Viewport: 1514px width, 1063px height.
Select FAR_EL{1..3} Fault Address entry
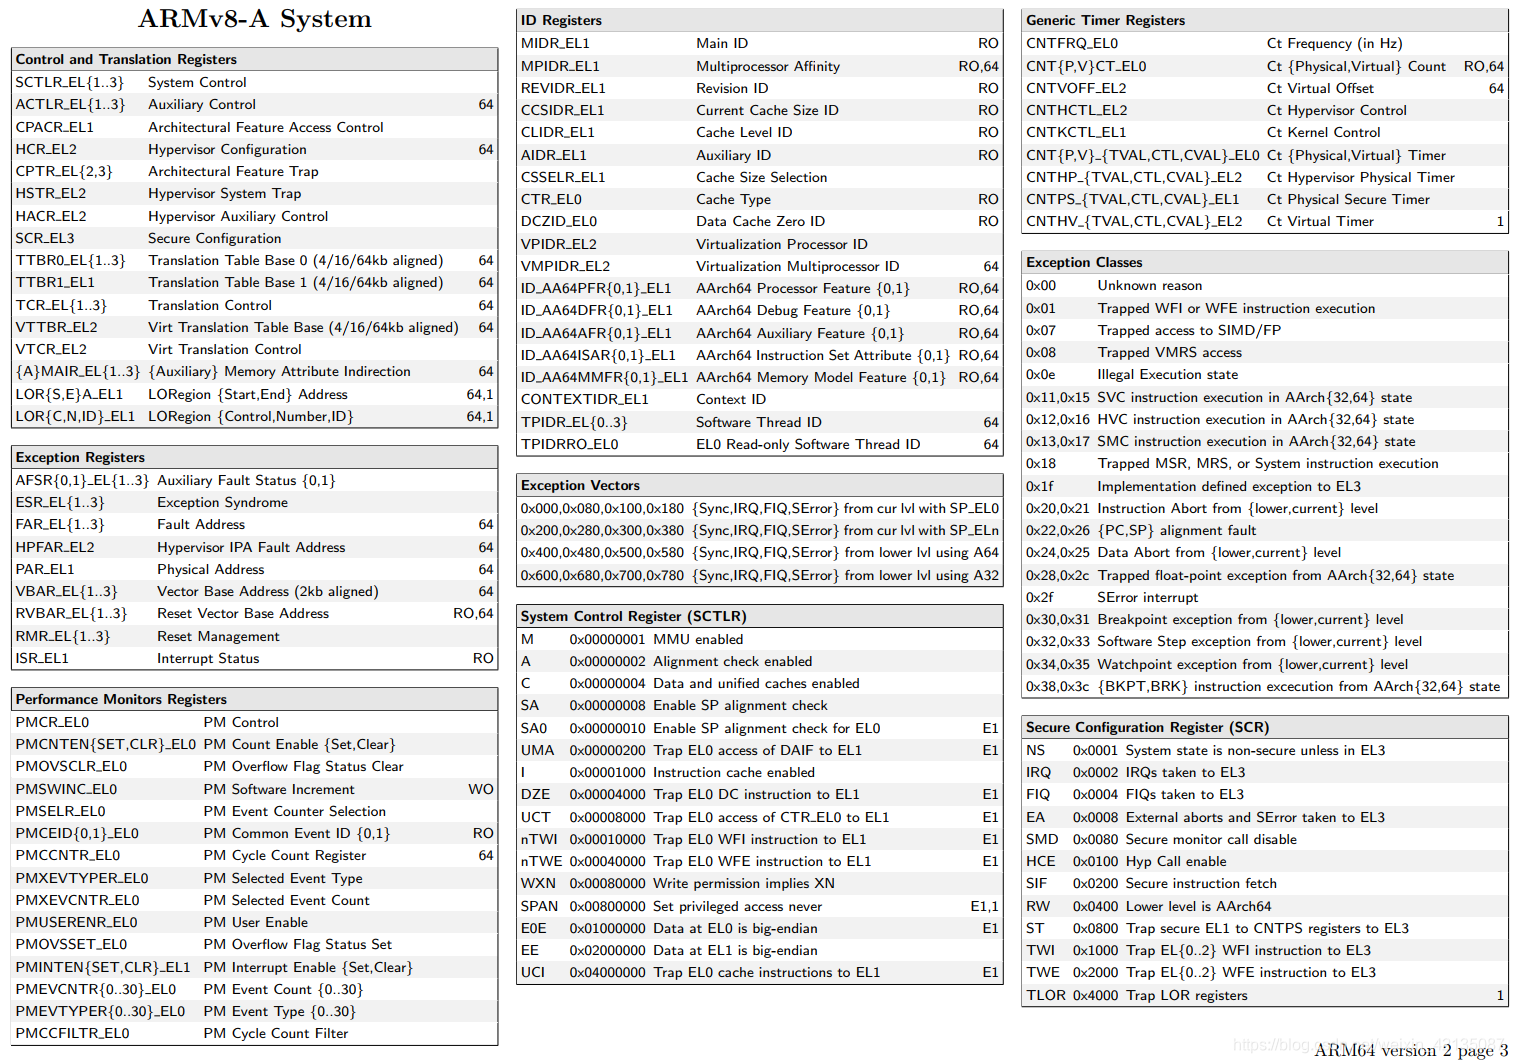[255, 524]
